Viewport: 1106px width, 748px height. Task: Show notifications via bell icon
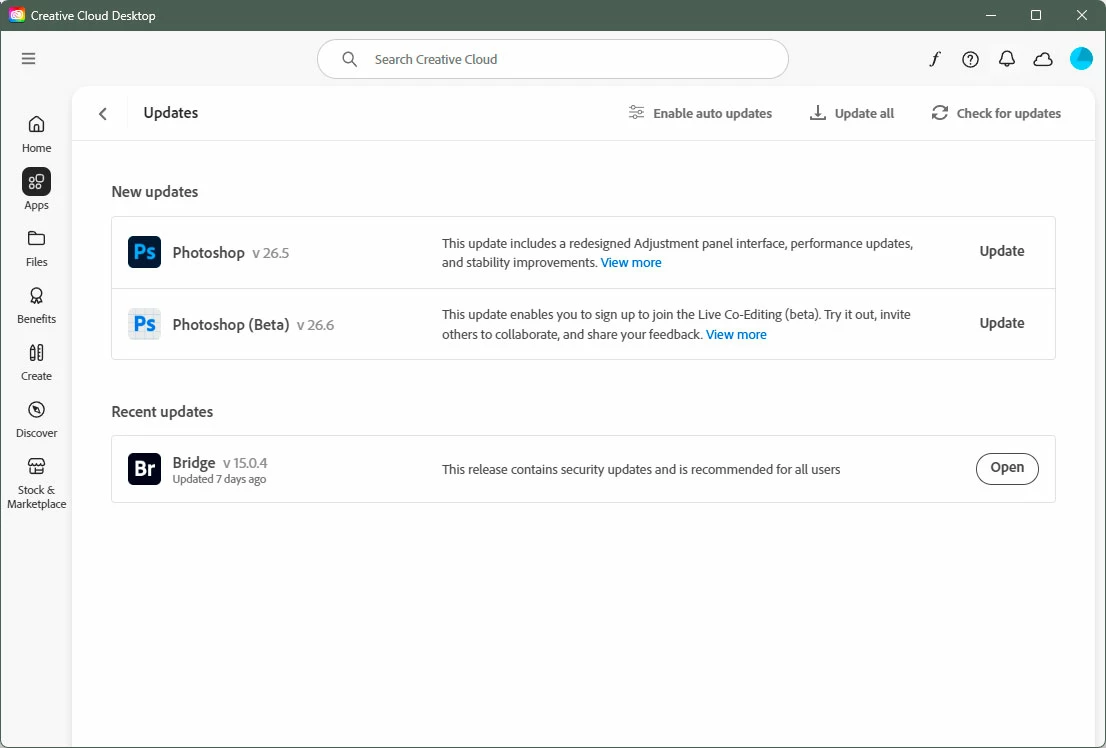pos(1007,59)
